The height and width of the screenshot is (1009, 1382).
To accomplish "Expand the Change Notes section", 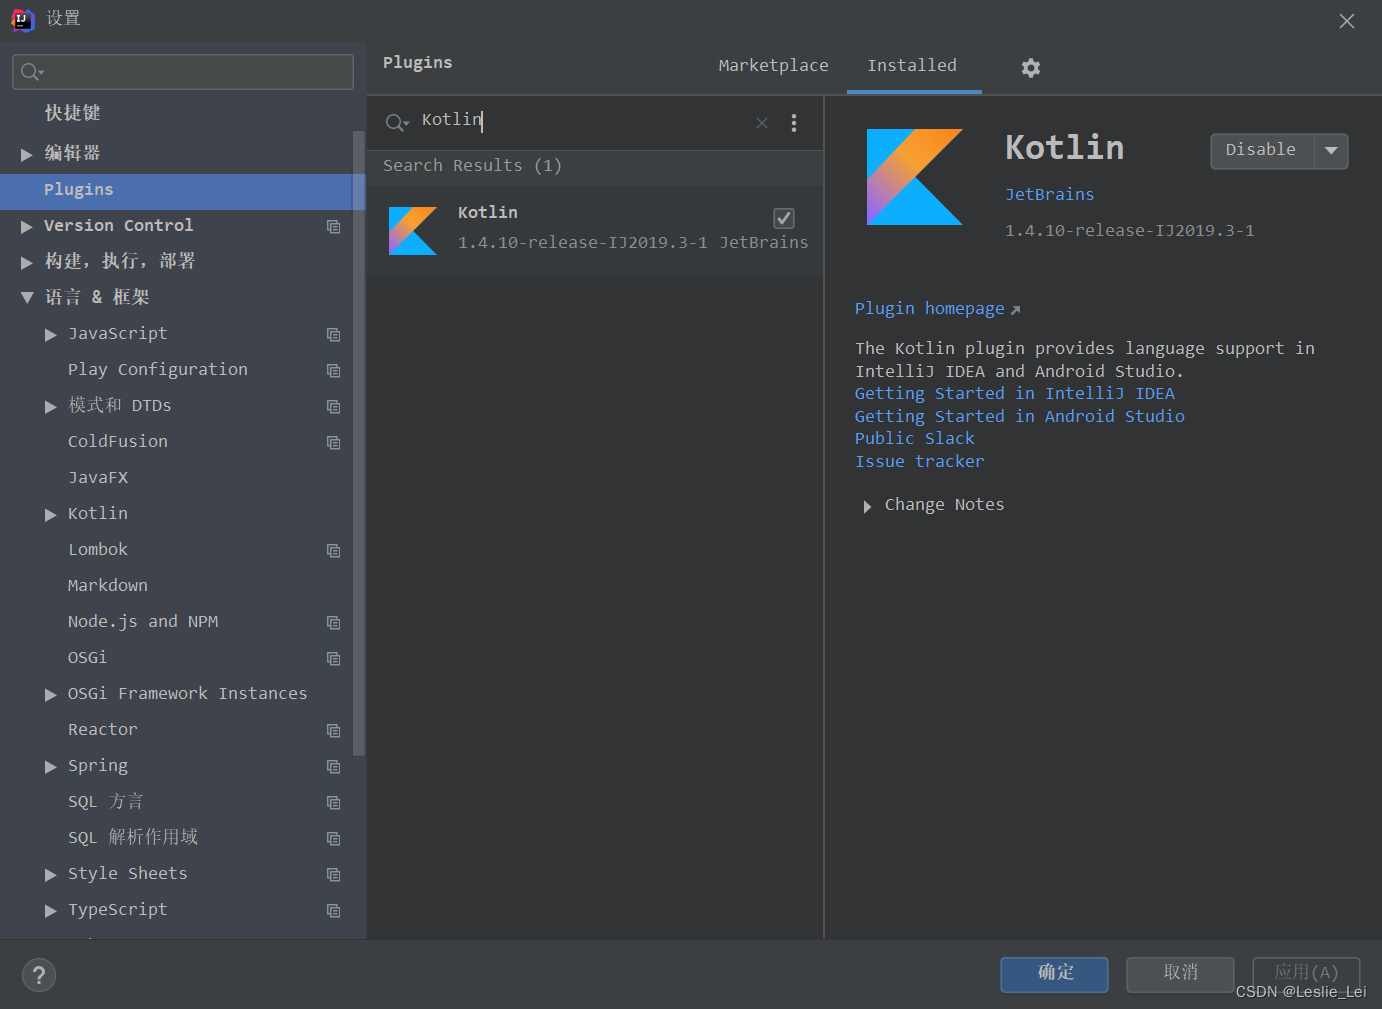I will coord(867,506).
